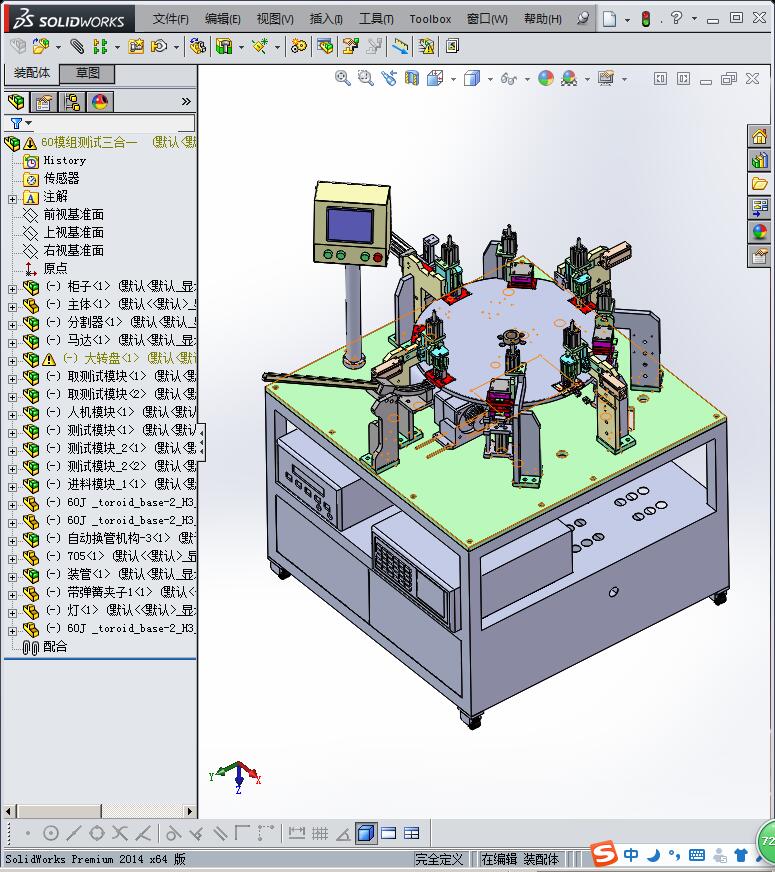775x872 pixels.
Task: Click the Previous View icon
Action: coord(389,78)
